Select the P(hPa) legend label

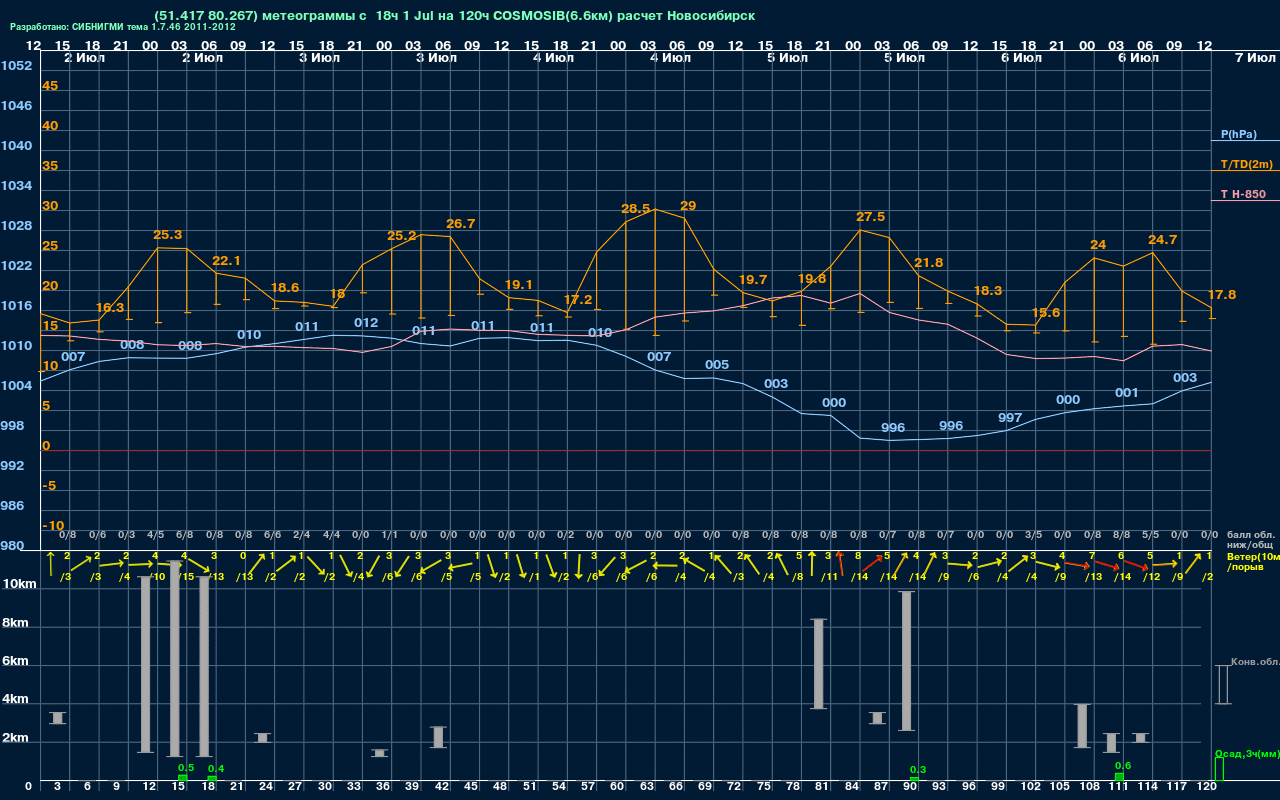[x=1238, y=134]
